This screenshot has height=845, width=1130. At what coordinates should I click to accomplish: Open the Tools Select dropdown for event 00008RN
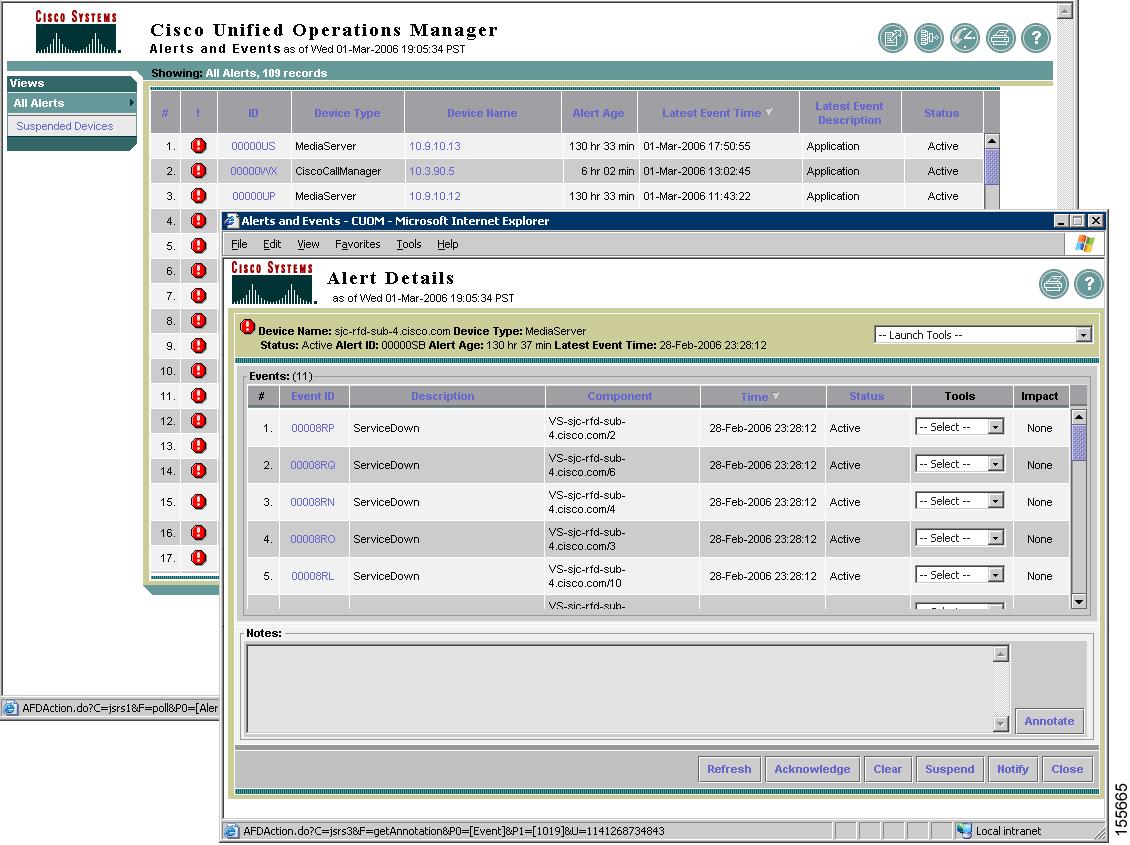coord(959,501)
